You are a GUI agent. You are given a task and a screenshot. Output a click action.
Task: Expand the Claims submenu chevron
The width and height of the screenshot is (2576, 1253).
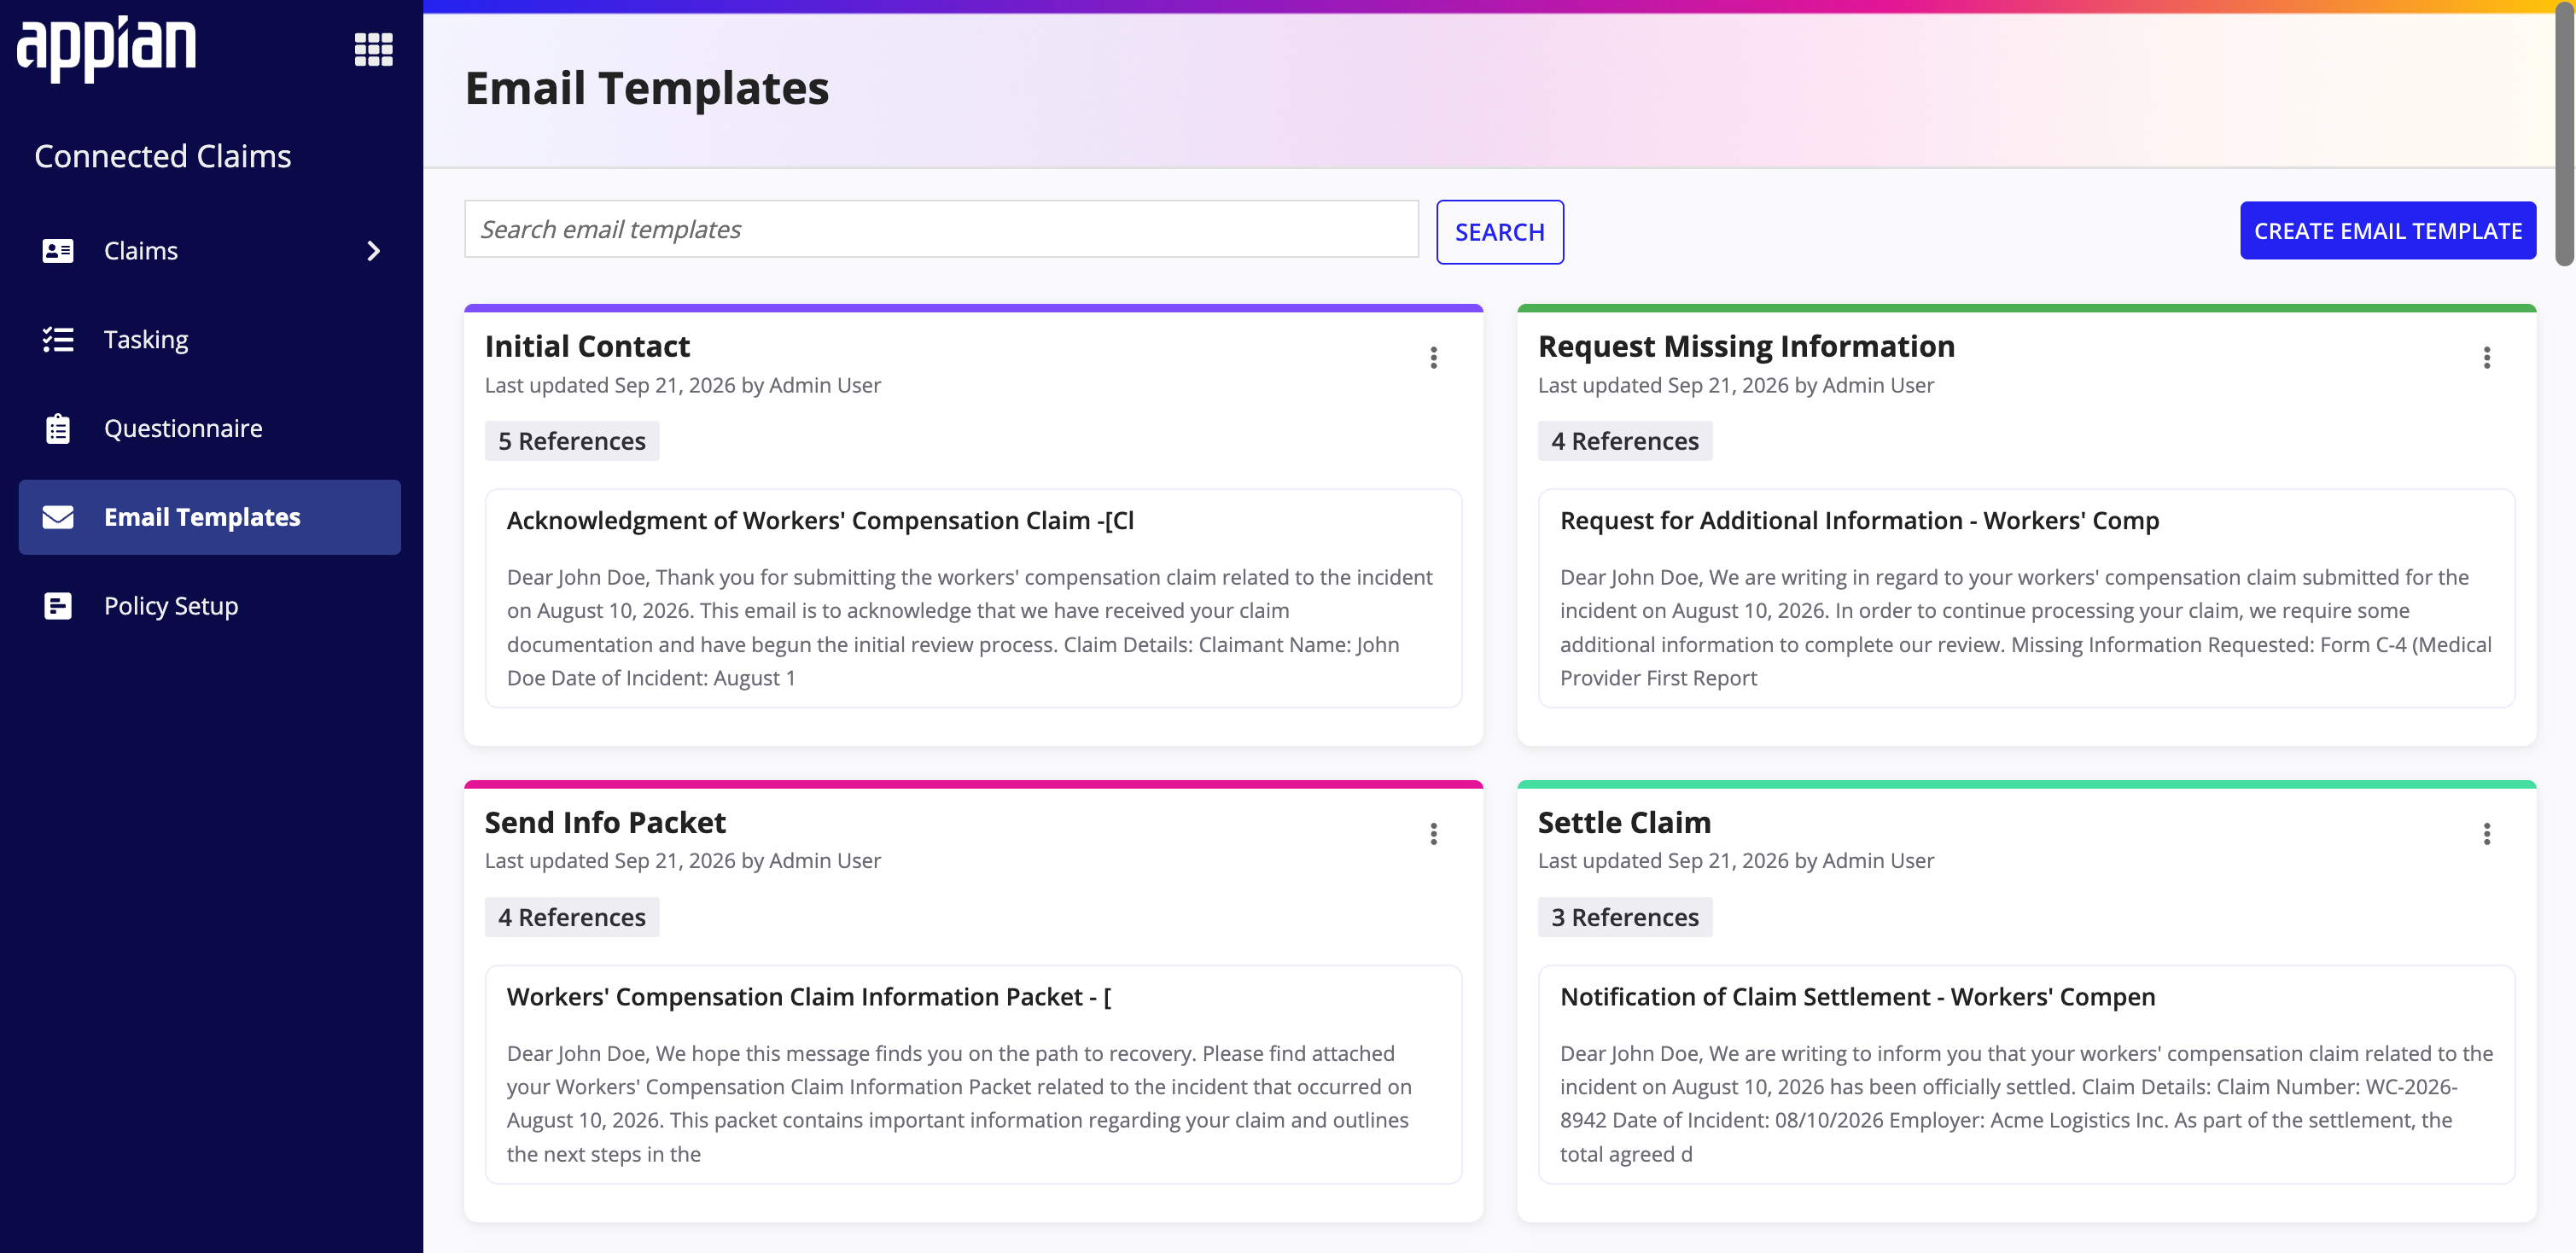tap(373, 251)
